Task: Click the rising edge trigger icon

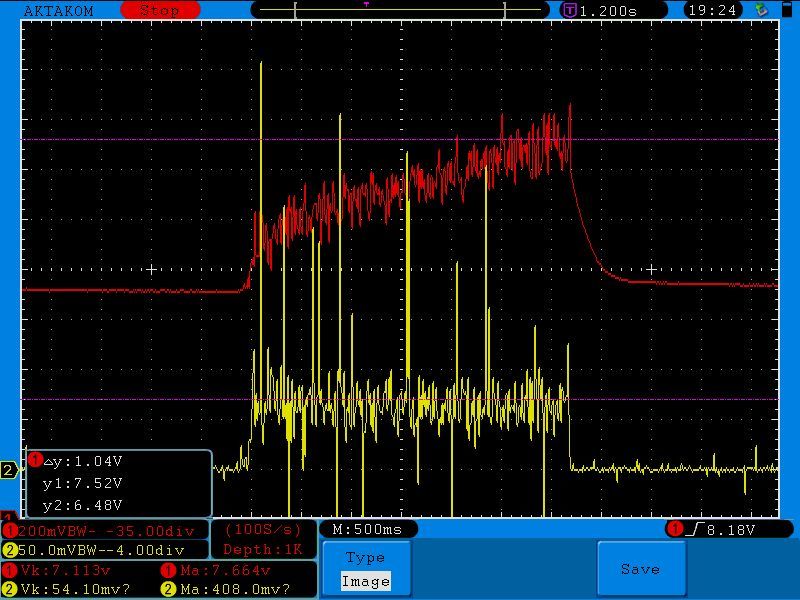Action: [695, 530]
